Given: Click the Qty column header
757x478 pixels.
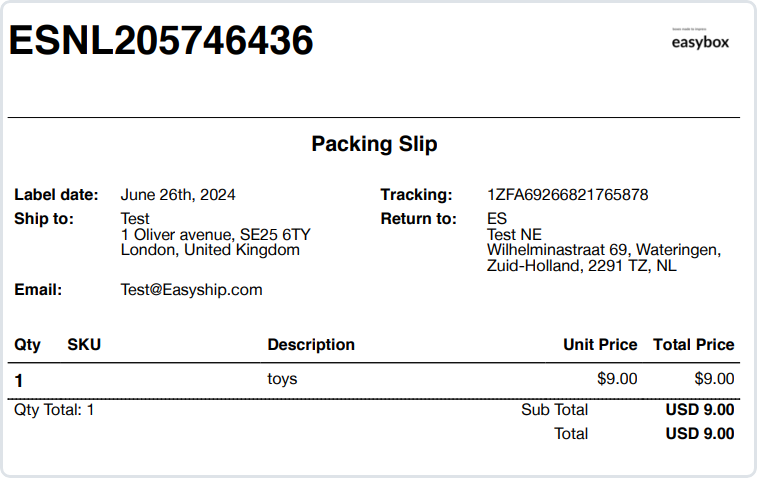Looking at the screenshot, I should 27,345.
